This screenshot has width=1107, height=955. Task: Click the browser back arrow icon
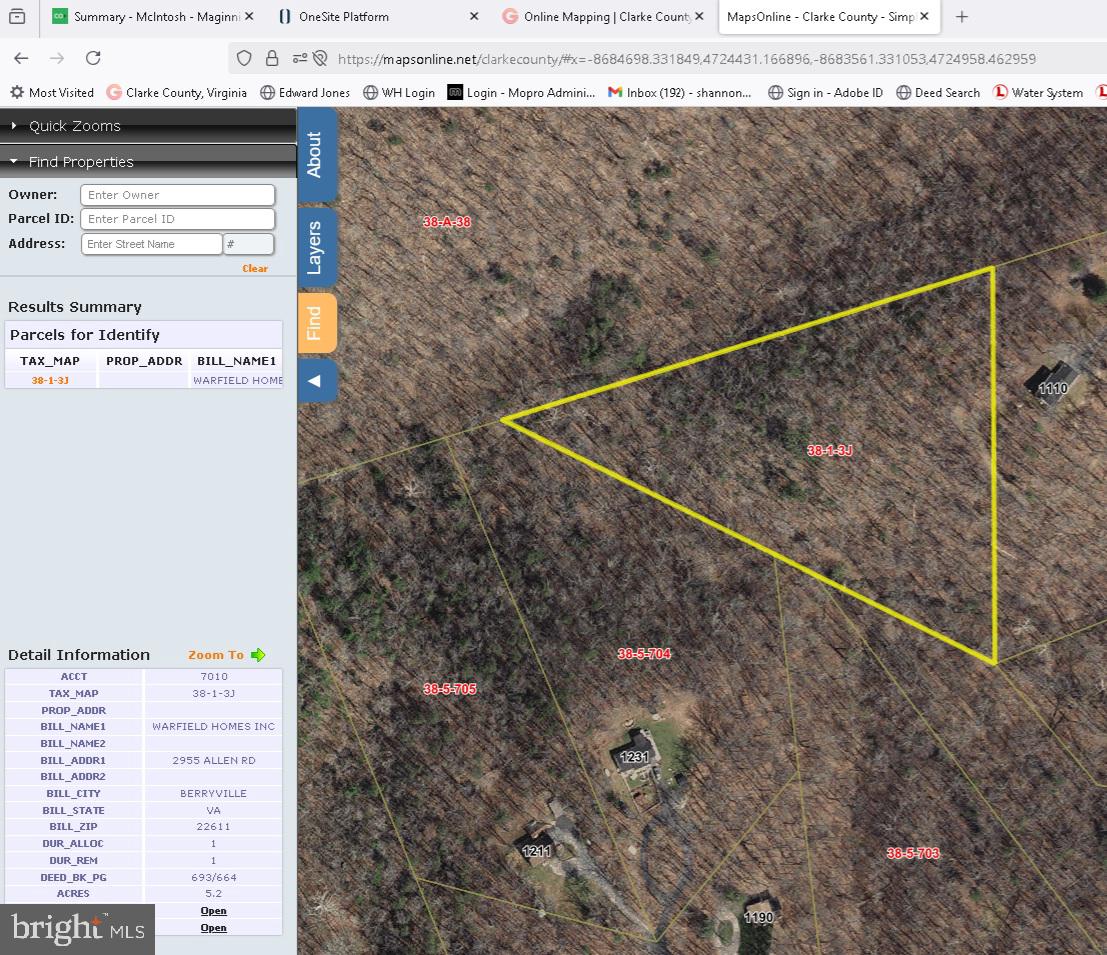click(x=20, y=58)
